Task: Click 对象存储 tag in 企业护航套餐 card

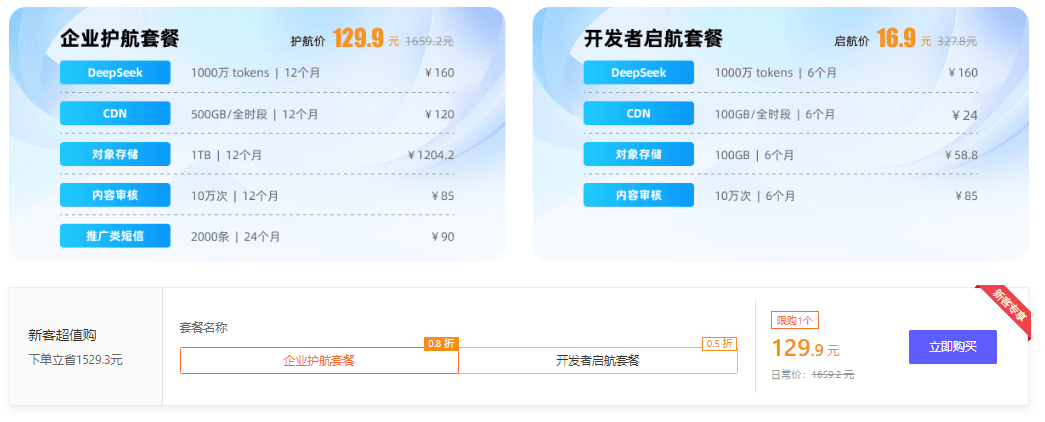Action: [x=115, y=155]
